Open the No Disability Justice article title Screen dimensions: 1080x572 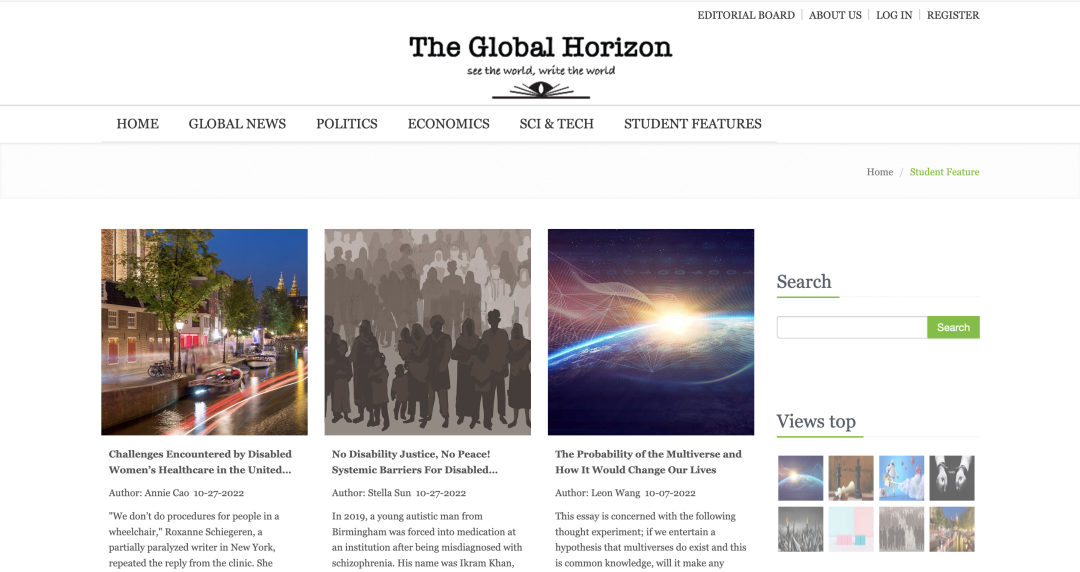click(x=415, y=462)
